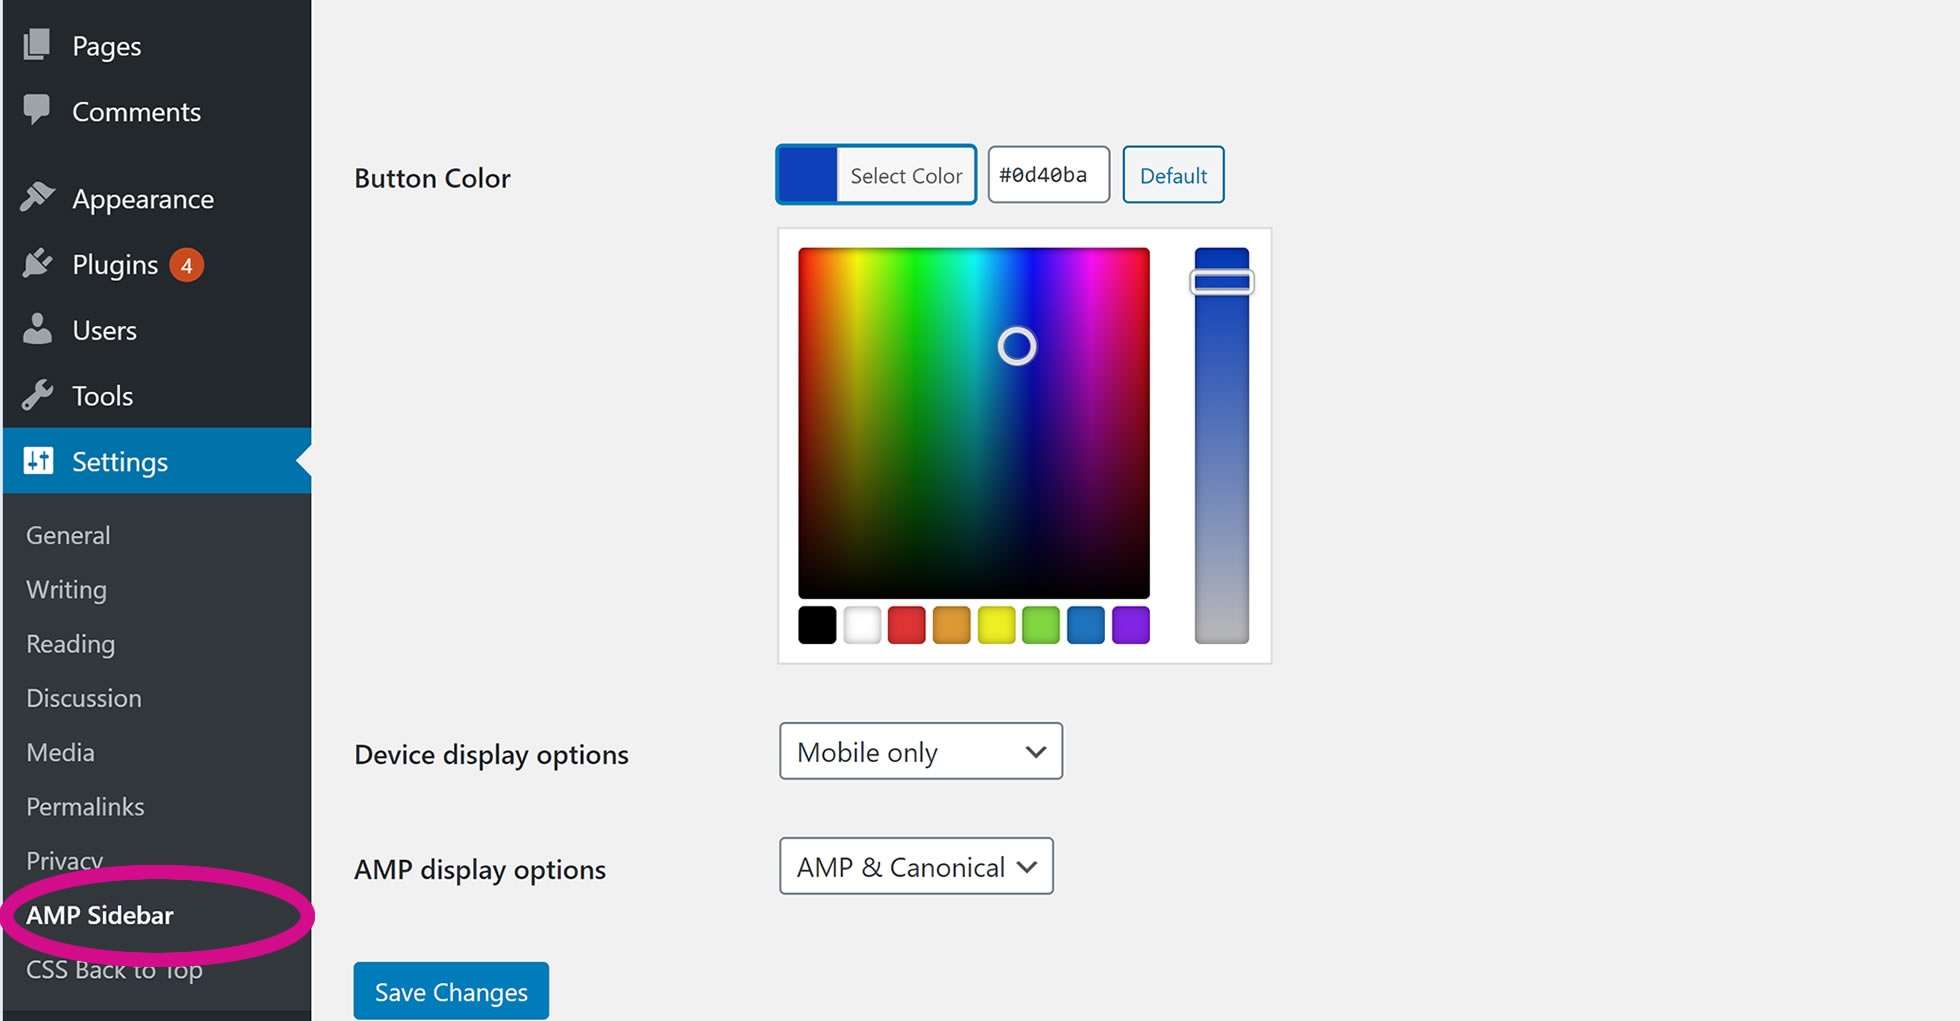Click the "Device display options" label

coord(491,754)
